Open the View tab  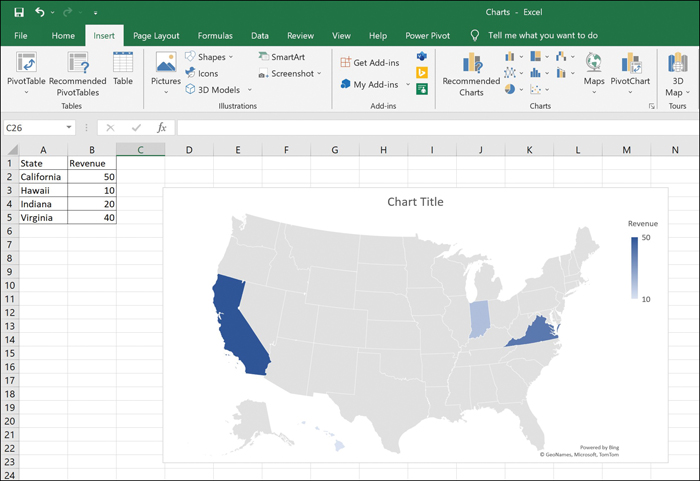[x=341, y=36]
